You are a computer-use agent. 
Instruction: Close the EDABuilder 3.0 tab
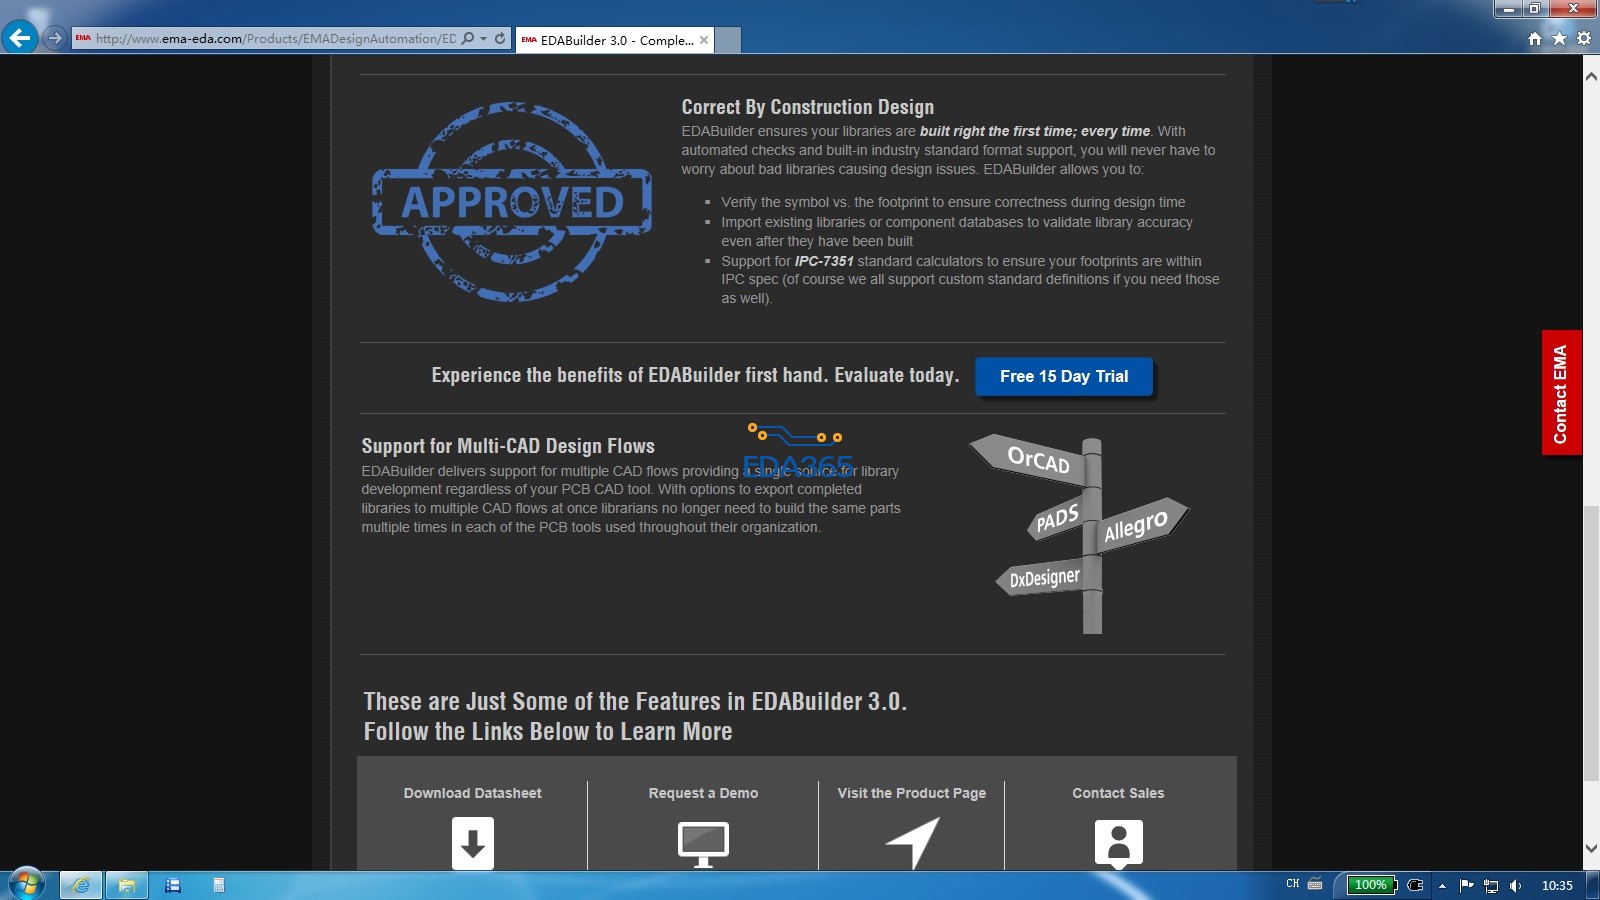point(704,40)
